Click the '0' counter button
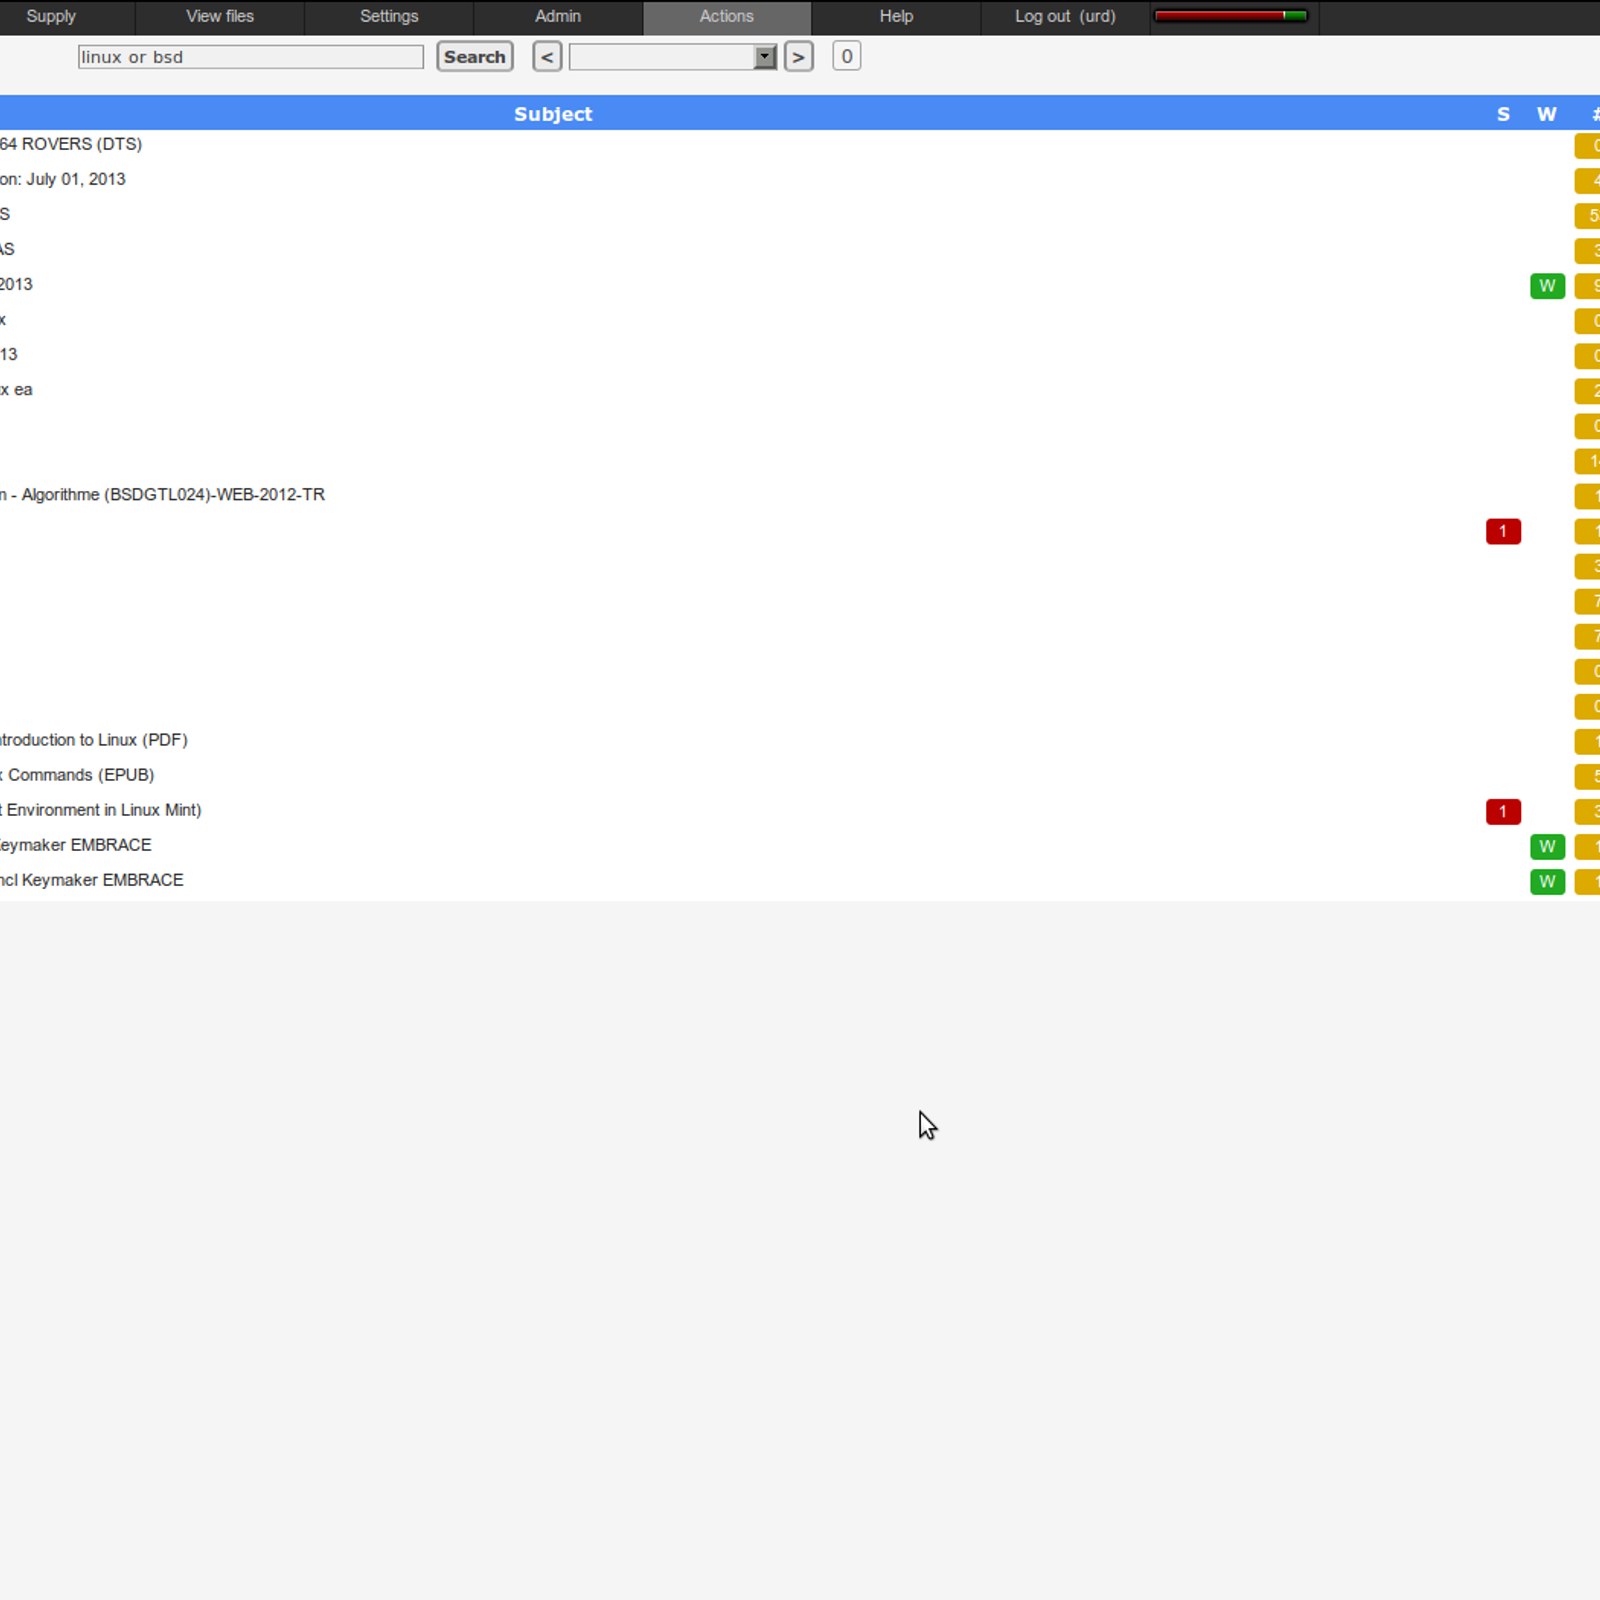The height and width of the screenshot is (1600, 1600). click(x=847, y=57)
